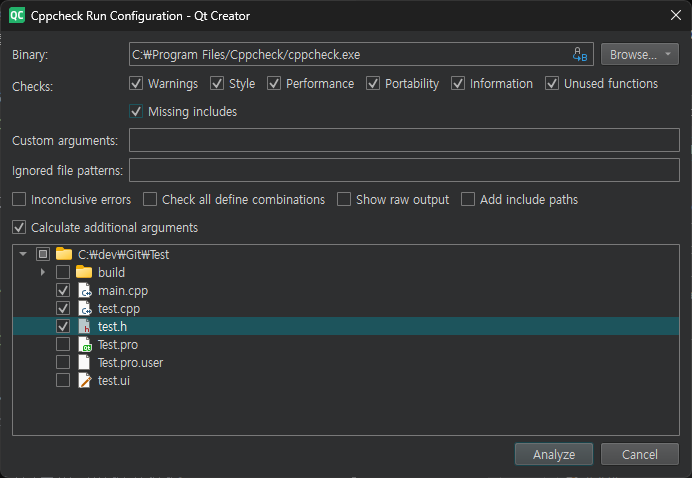
Task: Select the test.cpp row text
Action: point(119,309)
